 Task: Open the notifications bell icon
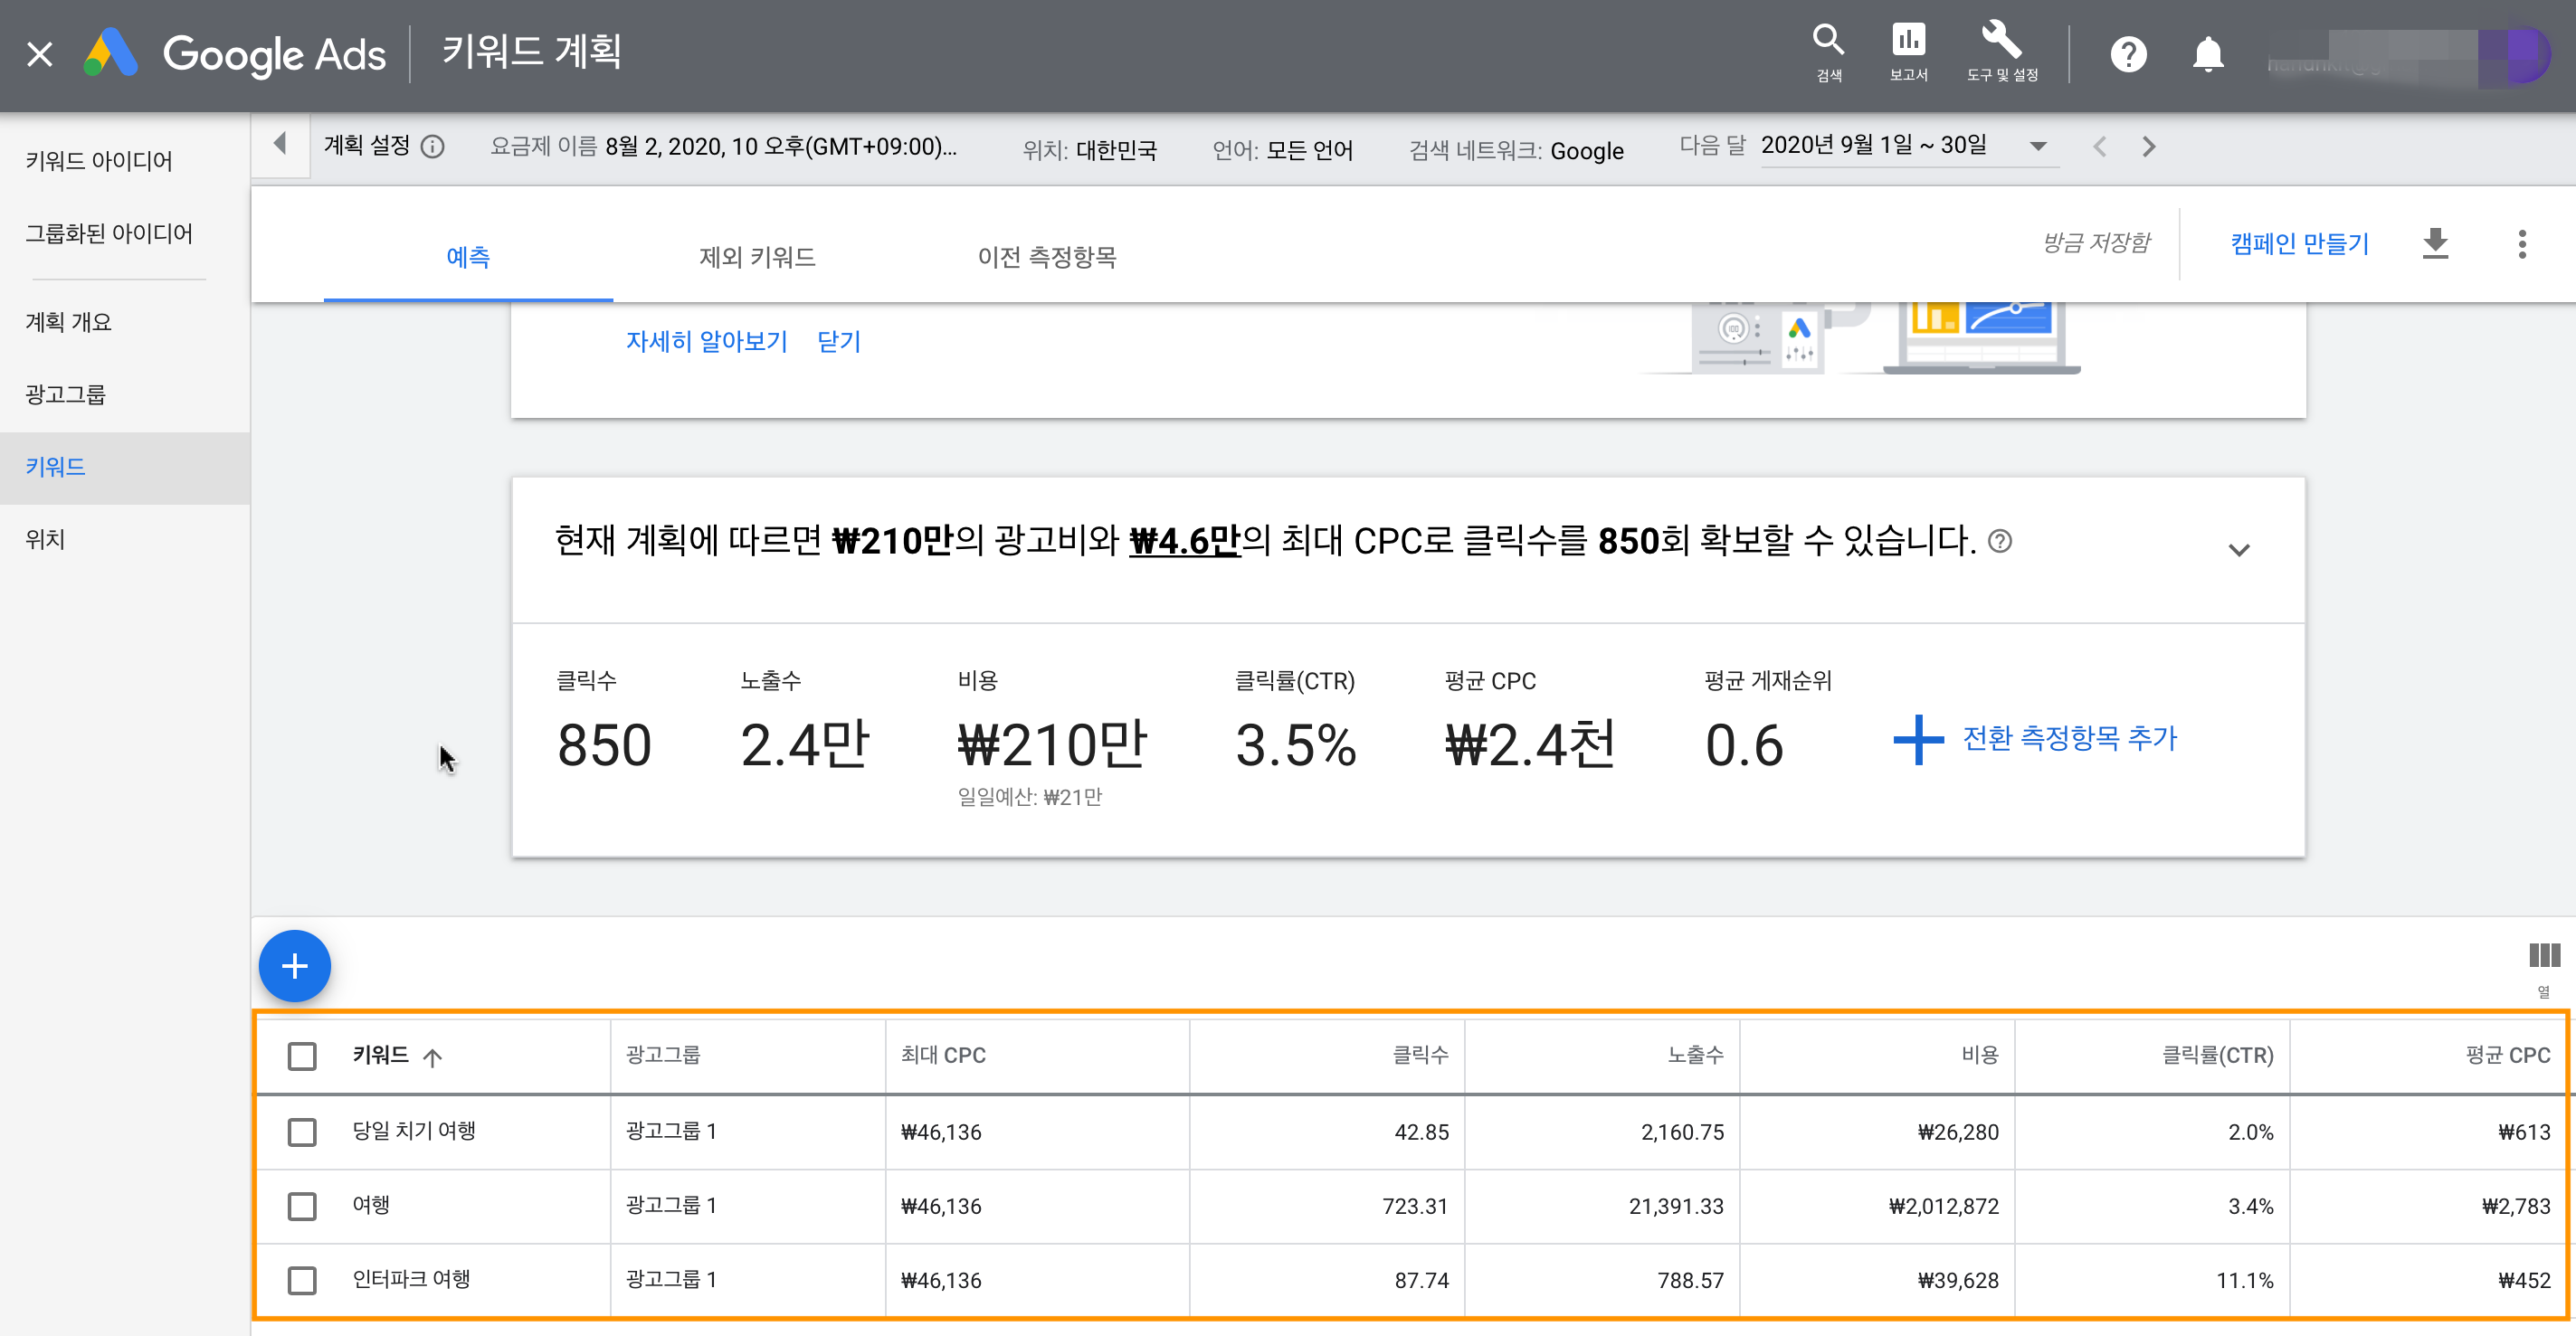pos(2207,54)
